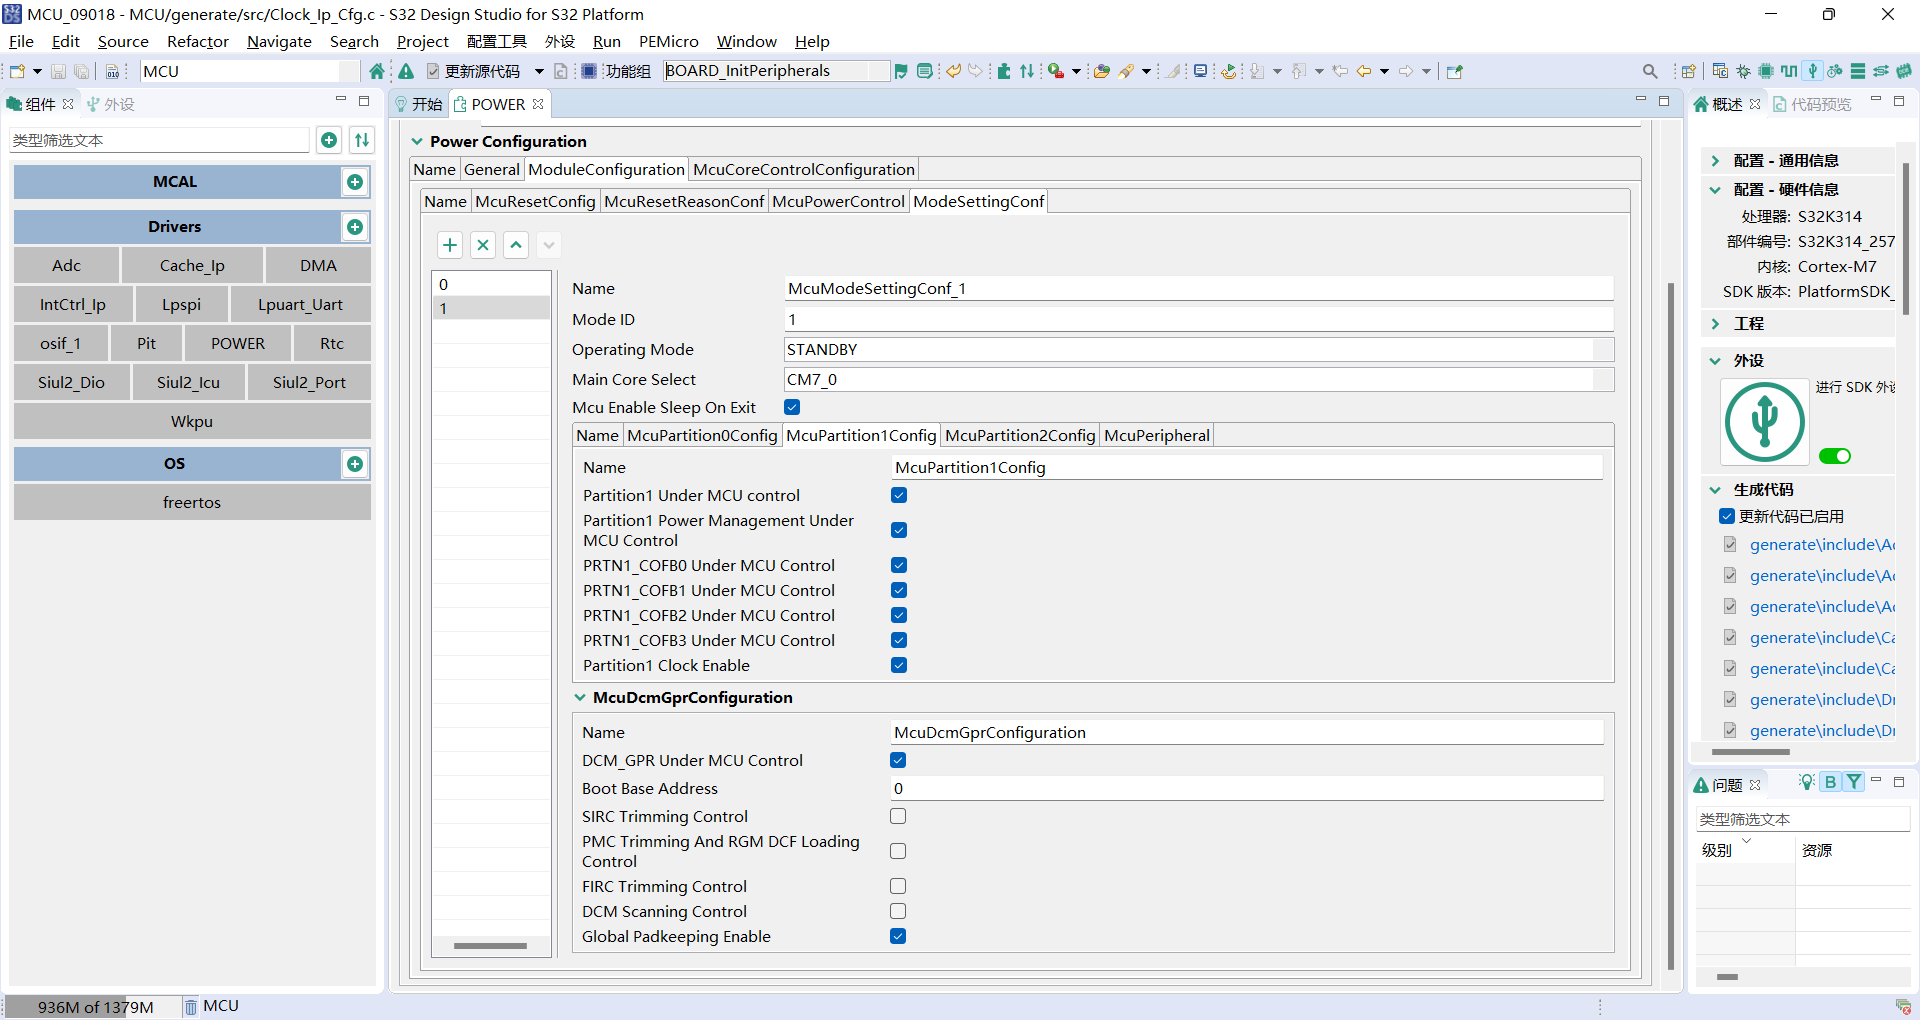Viewport: 1920px width, 1020px height.
Task: Open the Clocks tool perspective icon
Action: [1788, 72]
